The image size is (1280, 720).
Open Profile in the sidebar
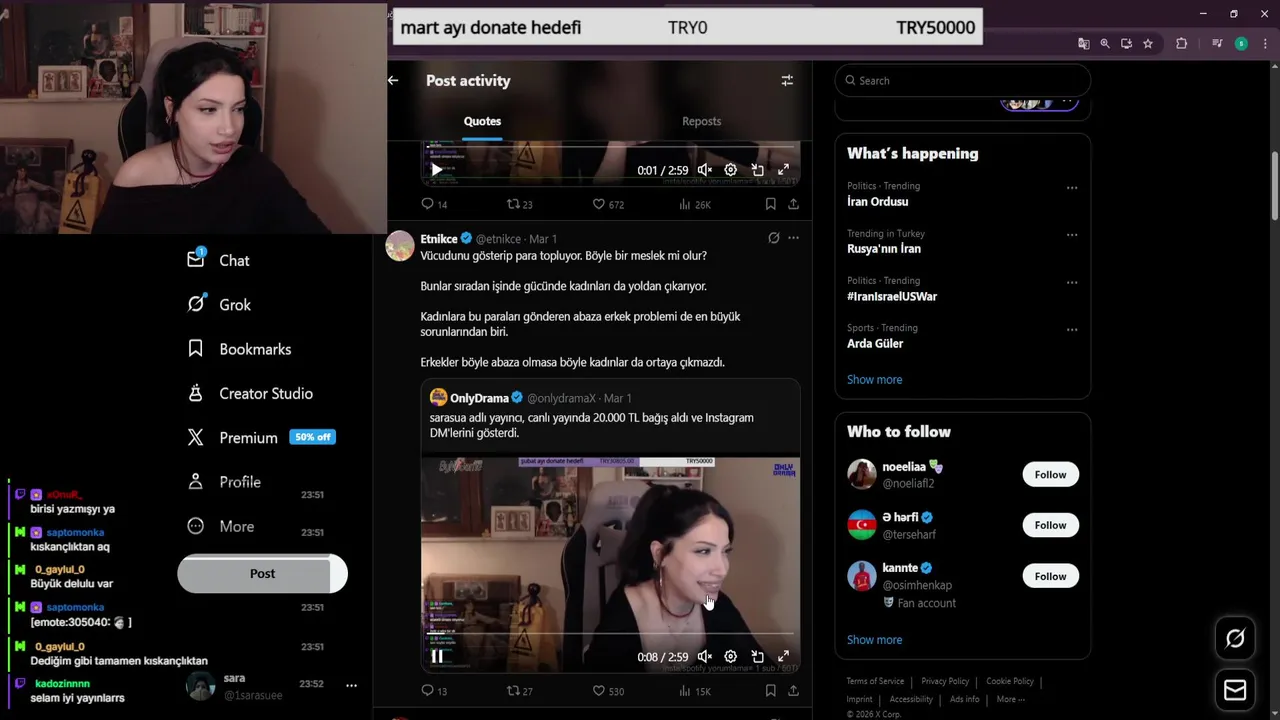224,481
